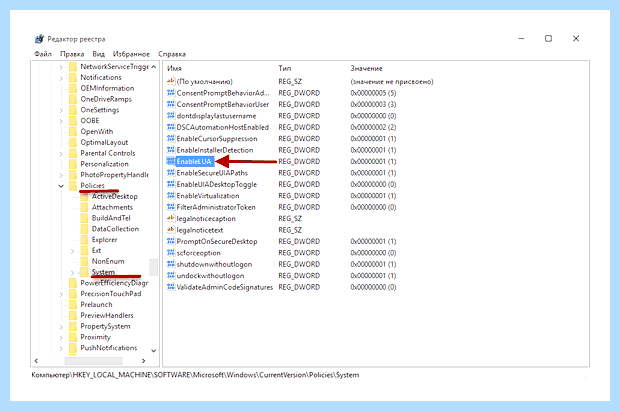Screen dimensions: 620x411
Task: Click the tree horizontal scroll right arrow
Action: click(144, 361)
